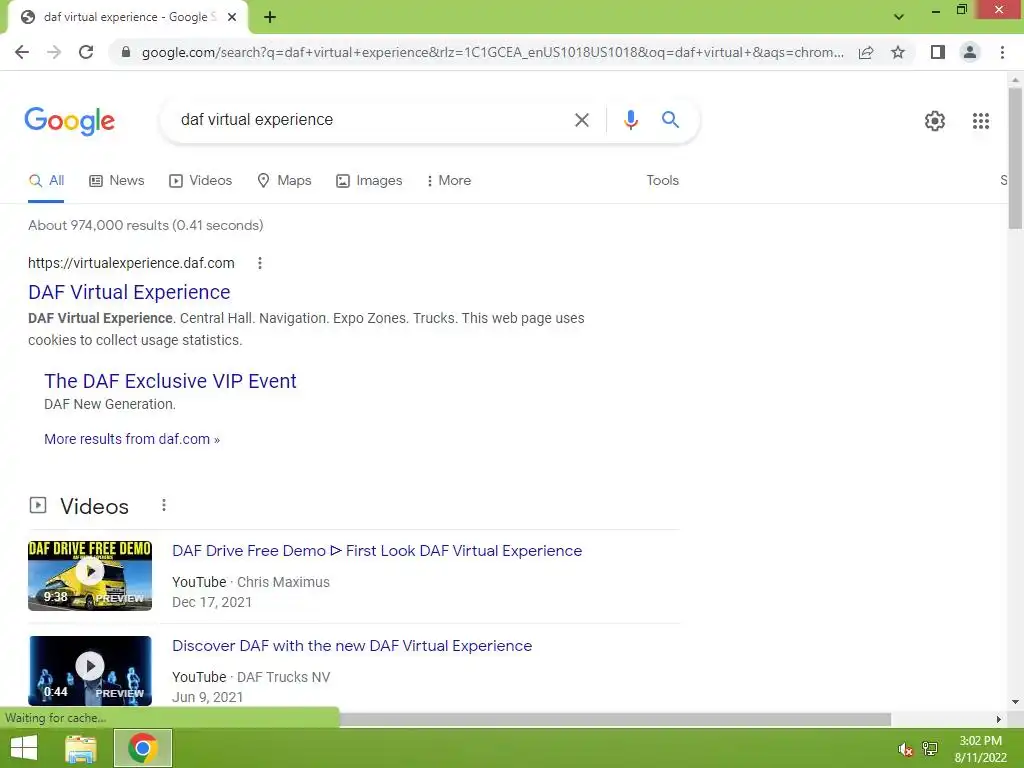
Task: Start voice search with microphone
Action: click(630, 120)
